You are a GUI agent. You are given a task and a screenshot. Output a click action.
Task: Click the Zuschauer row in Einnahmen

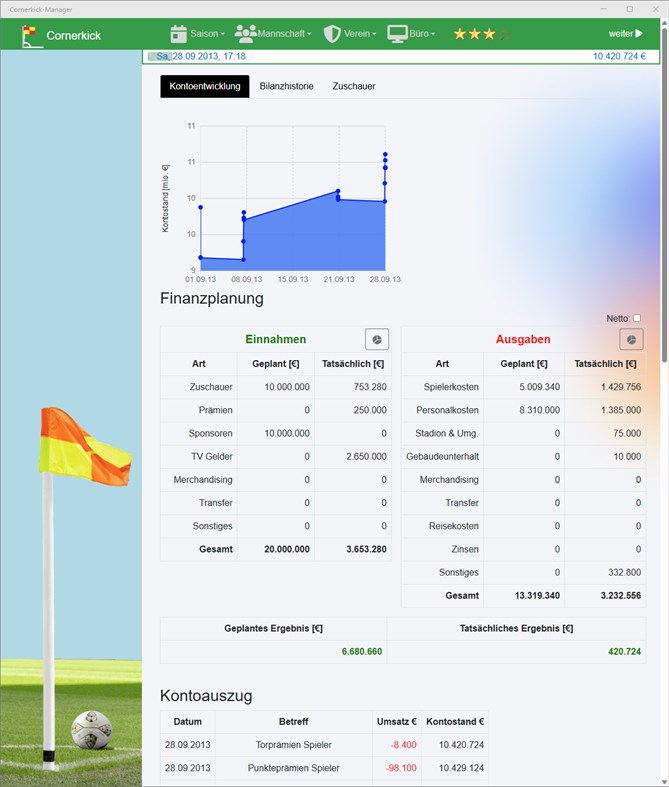coord(276,387)
